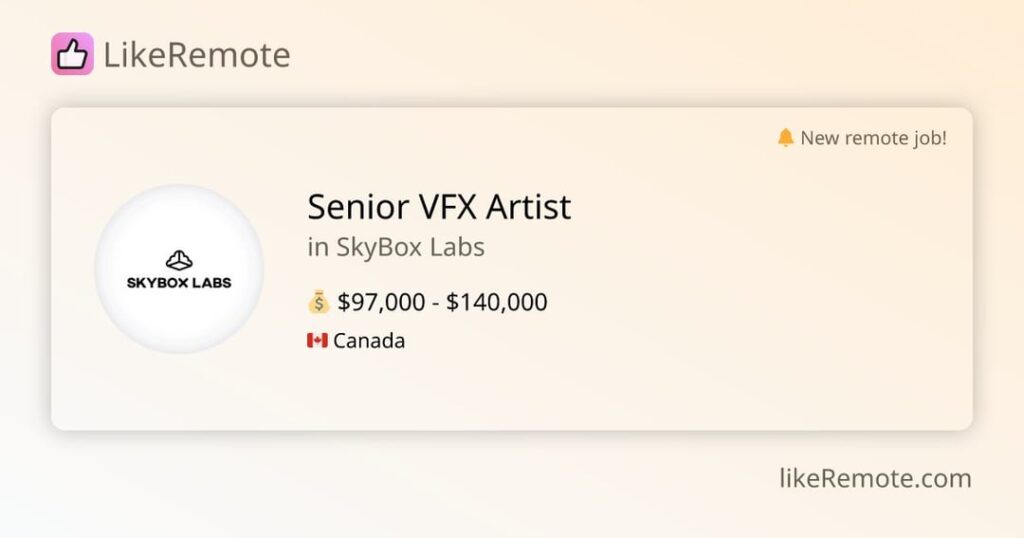Click the orange notification bell icon
The width and height of the screenshot is (1024, 538).
click(786, 138)
